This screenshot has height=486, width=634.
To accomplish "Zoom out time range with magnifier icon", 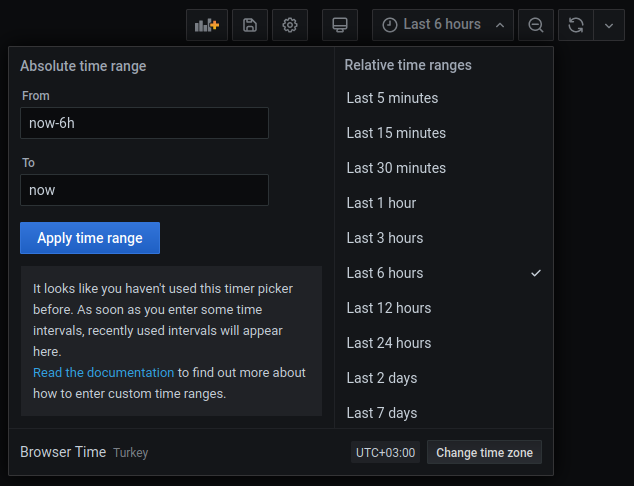I will tap(536, 25).
